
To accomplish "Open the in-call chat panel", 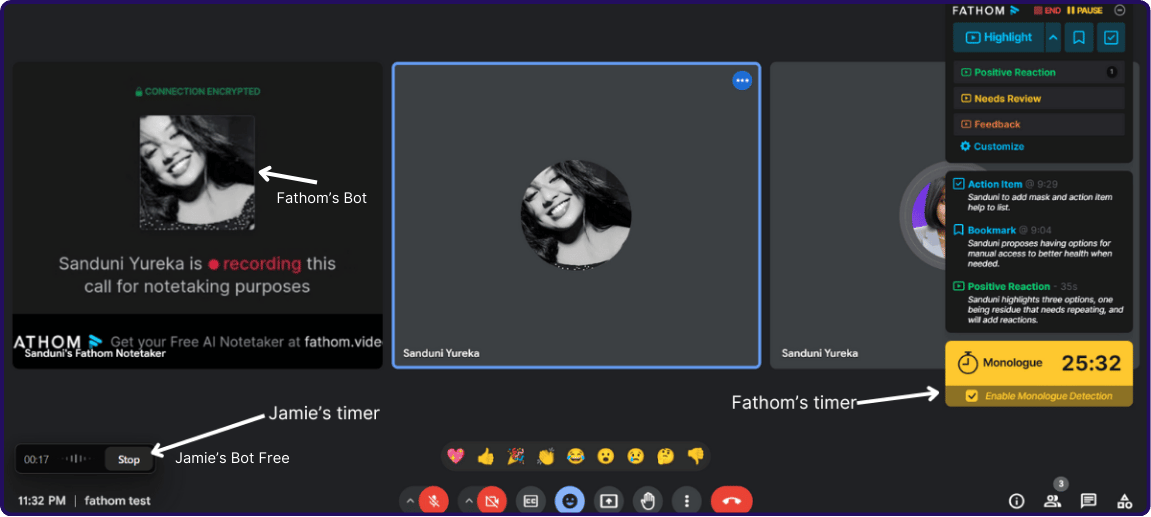I will pos(1089,501).
